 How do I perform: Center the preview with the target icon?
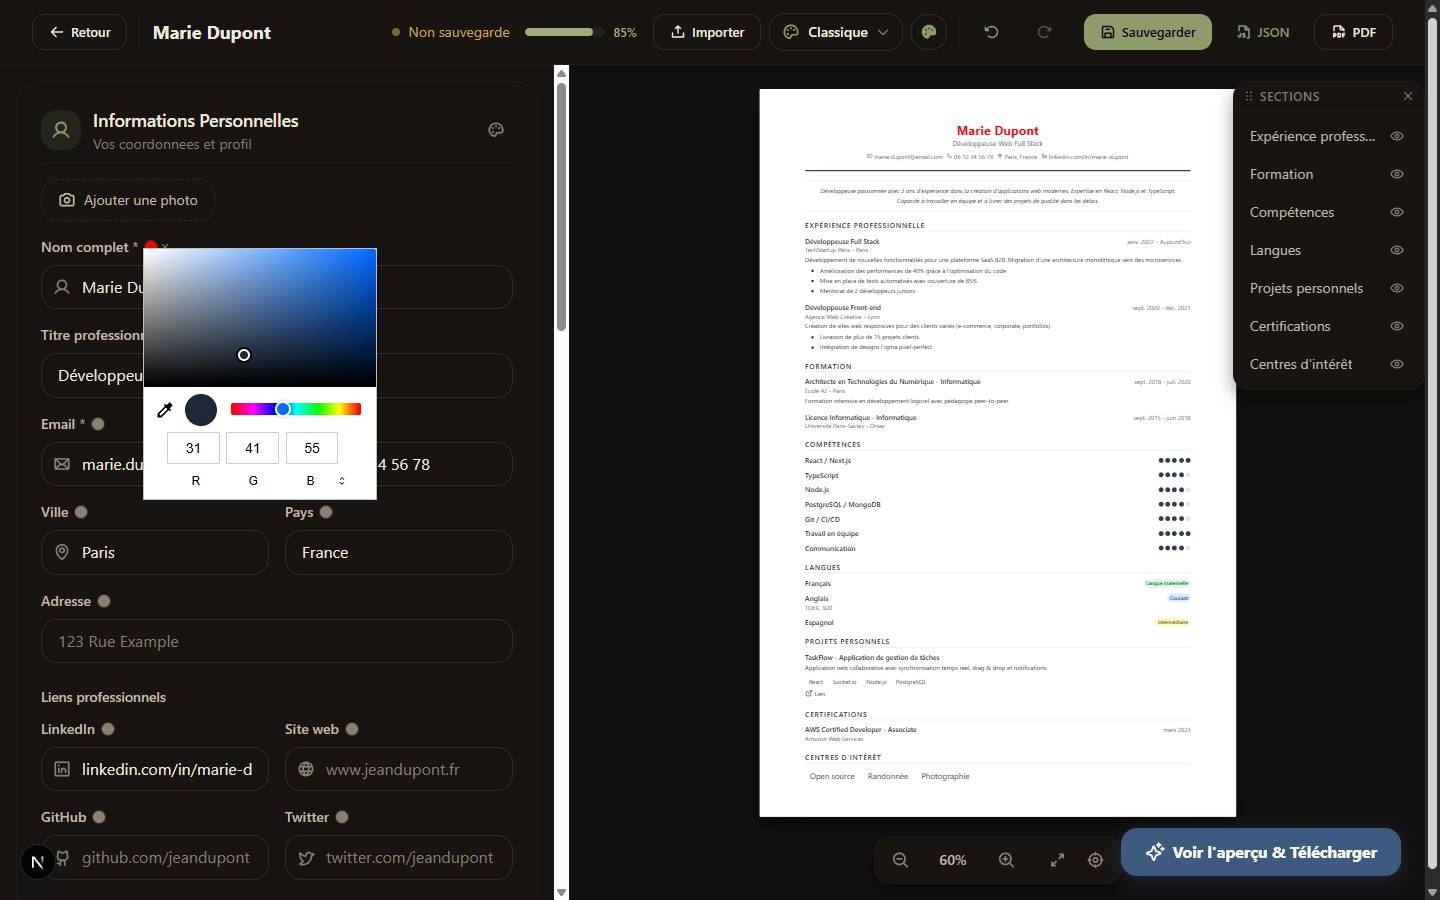[x=1095, y=860]
